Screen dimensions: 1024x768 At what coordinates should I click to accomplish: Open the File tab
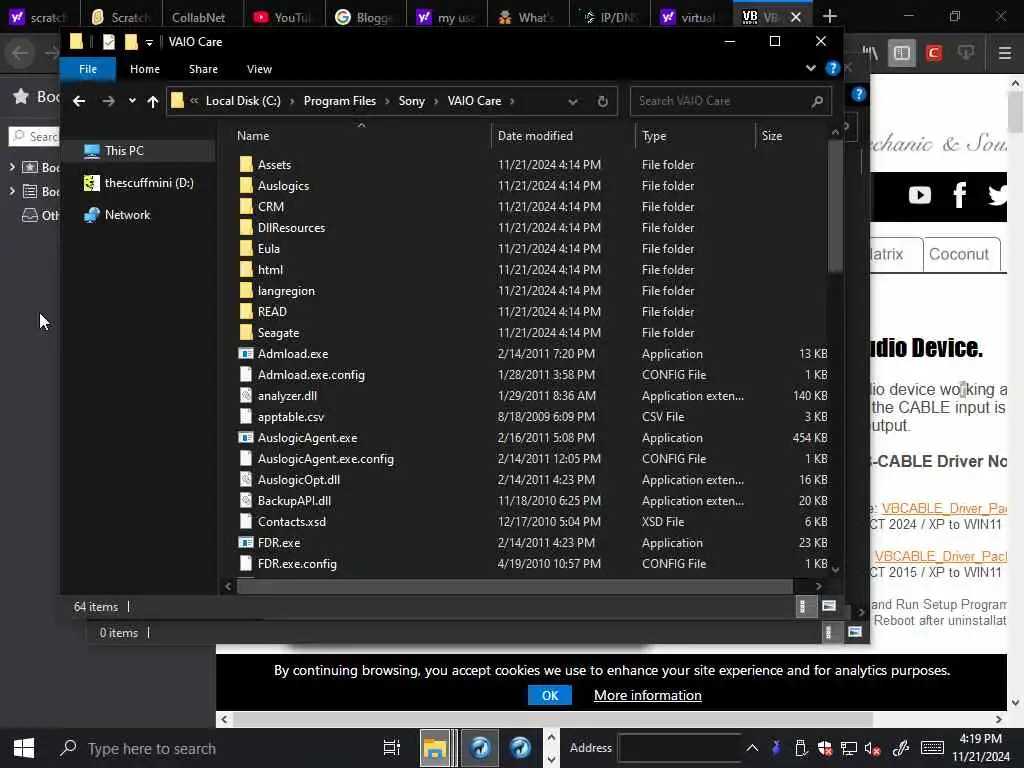coord(88,69)
